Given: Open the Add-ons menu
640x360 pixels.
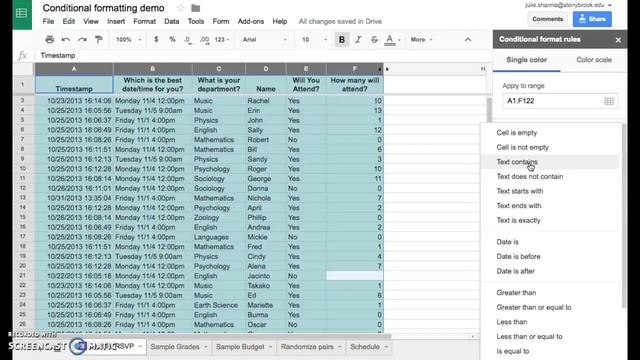Looking at the screenshot, I should [x=251, y=21].
